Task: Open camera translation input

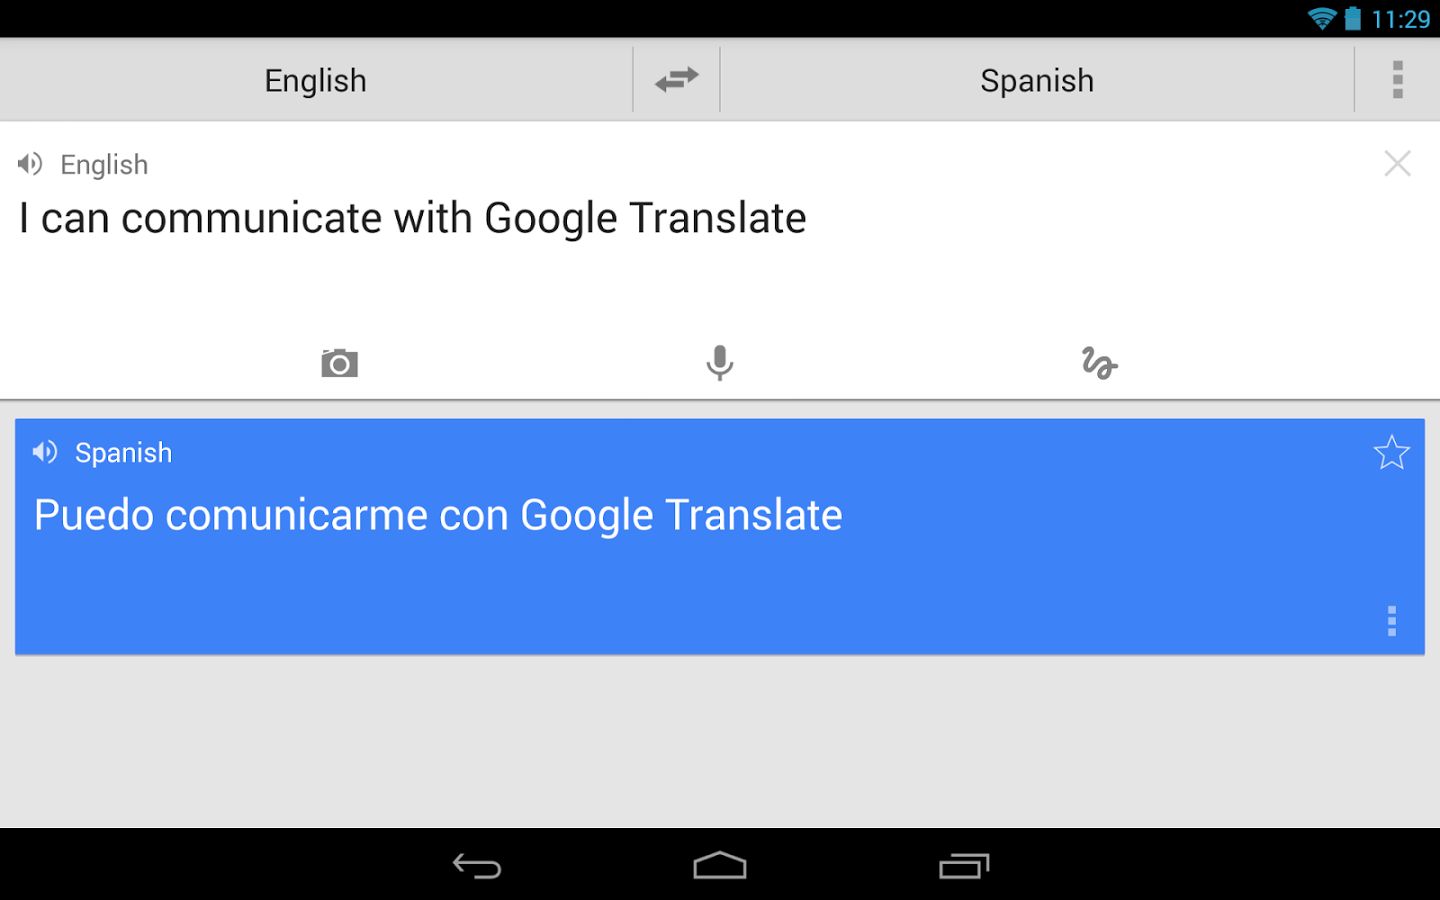Action: (x=339, y=363)
